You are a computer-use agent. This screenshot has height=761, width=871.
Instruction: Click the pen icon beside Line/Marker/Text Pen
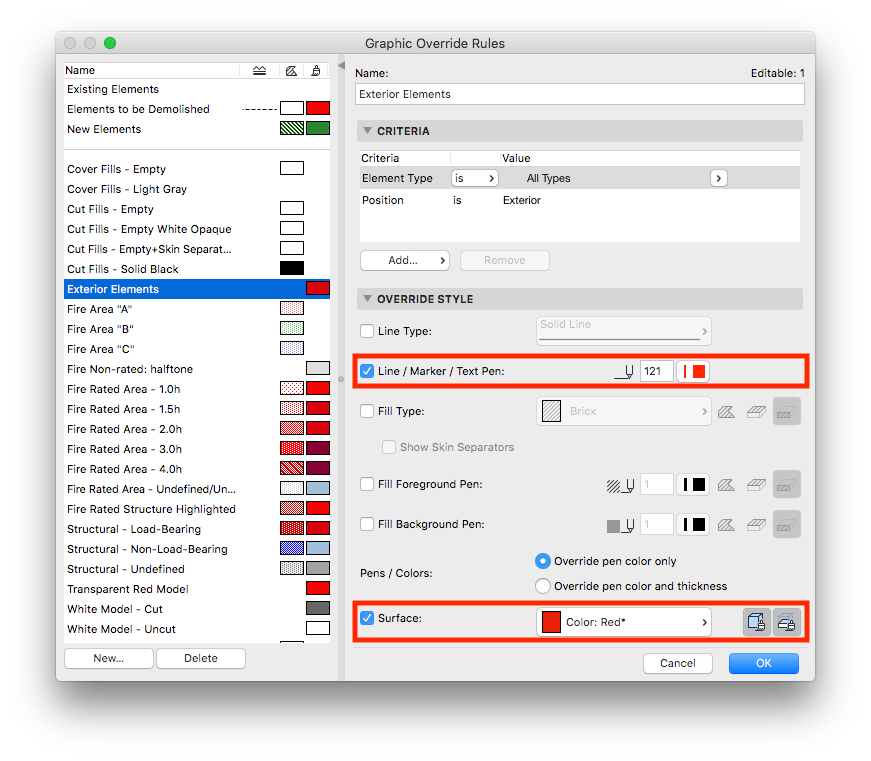(x=624, y=372)
